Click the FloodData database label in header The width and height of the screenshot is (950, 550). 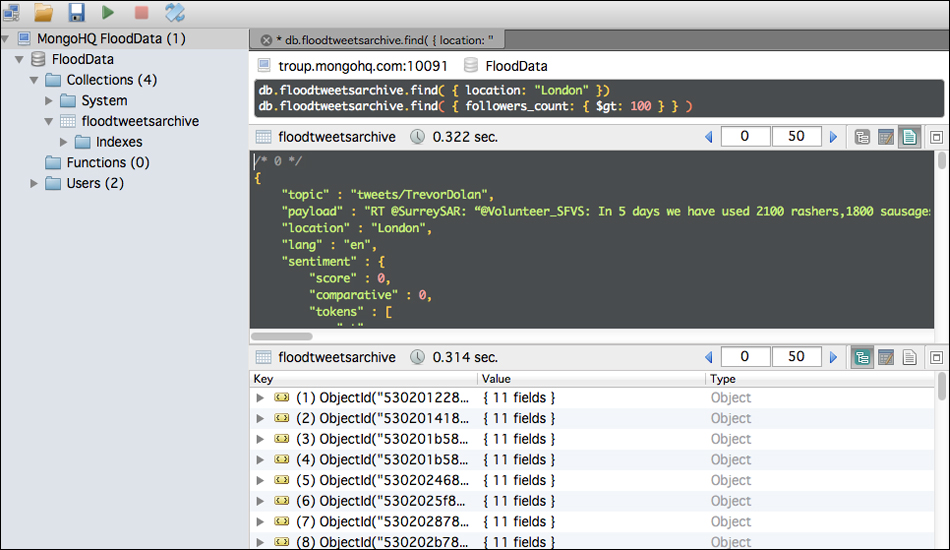pyautogui.click(x=516, y=66)
